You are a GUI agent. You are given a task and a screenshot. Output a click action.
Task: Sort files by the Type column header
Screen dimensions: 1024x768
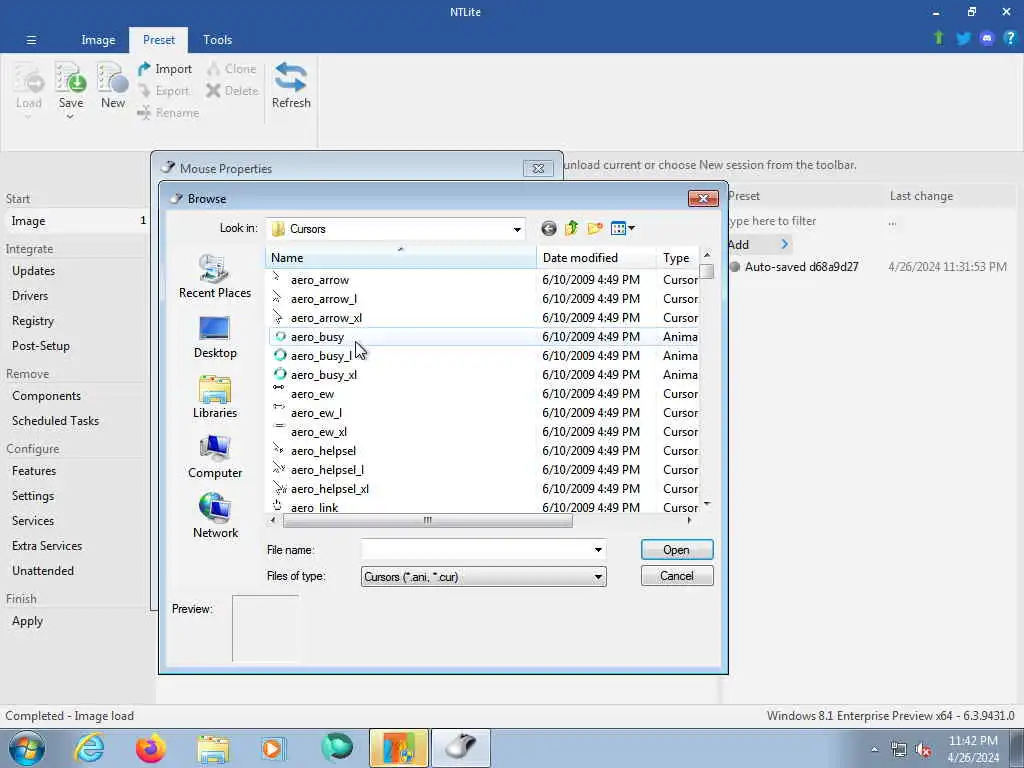pyautogui.click(x=678, y=258)
